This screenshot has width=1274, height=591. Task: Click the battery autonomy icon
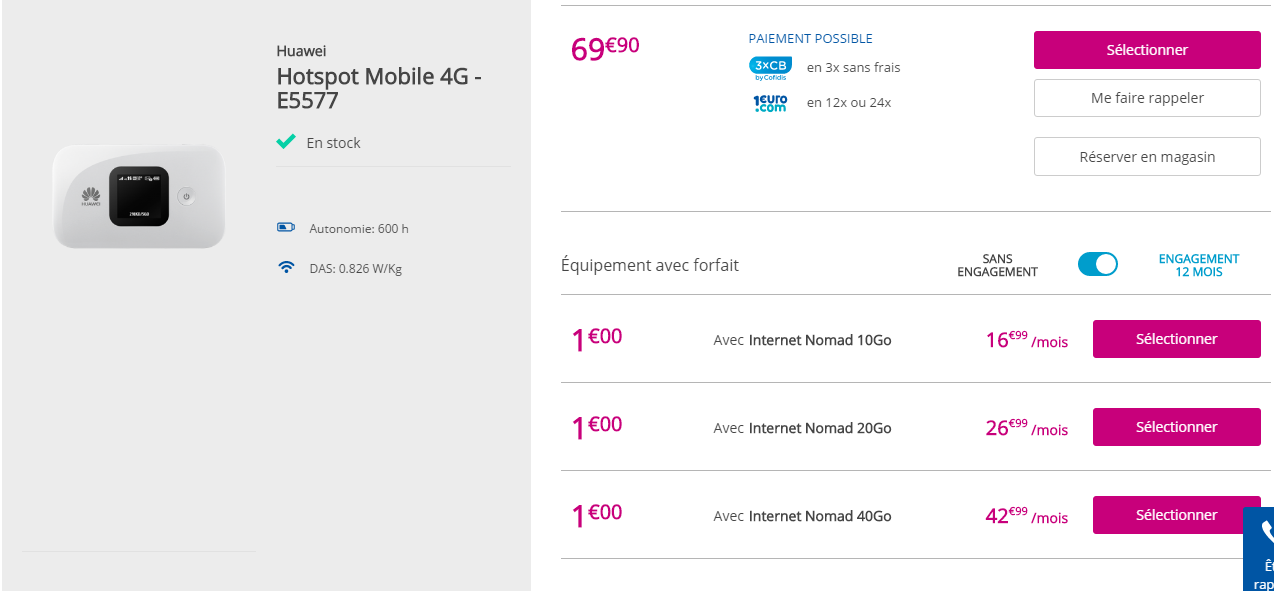[286, 228]
